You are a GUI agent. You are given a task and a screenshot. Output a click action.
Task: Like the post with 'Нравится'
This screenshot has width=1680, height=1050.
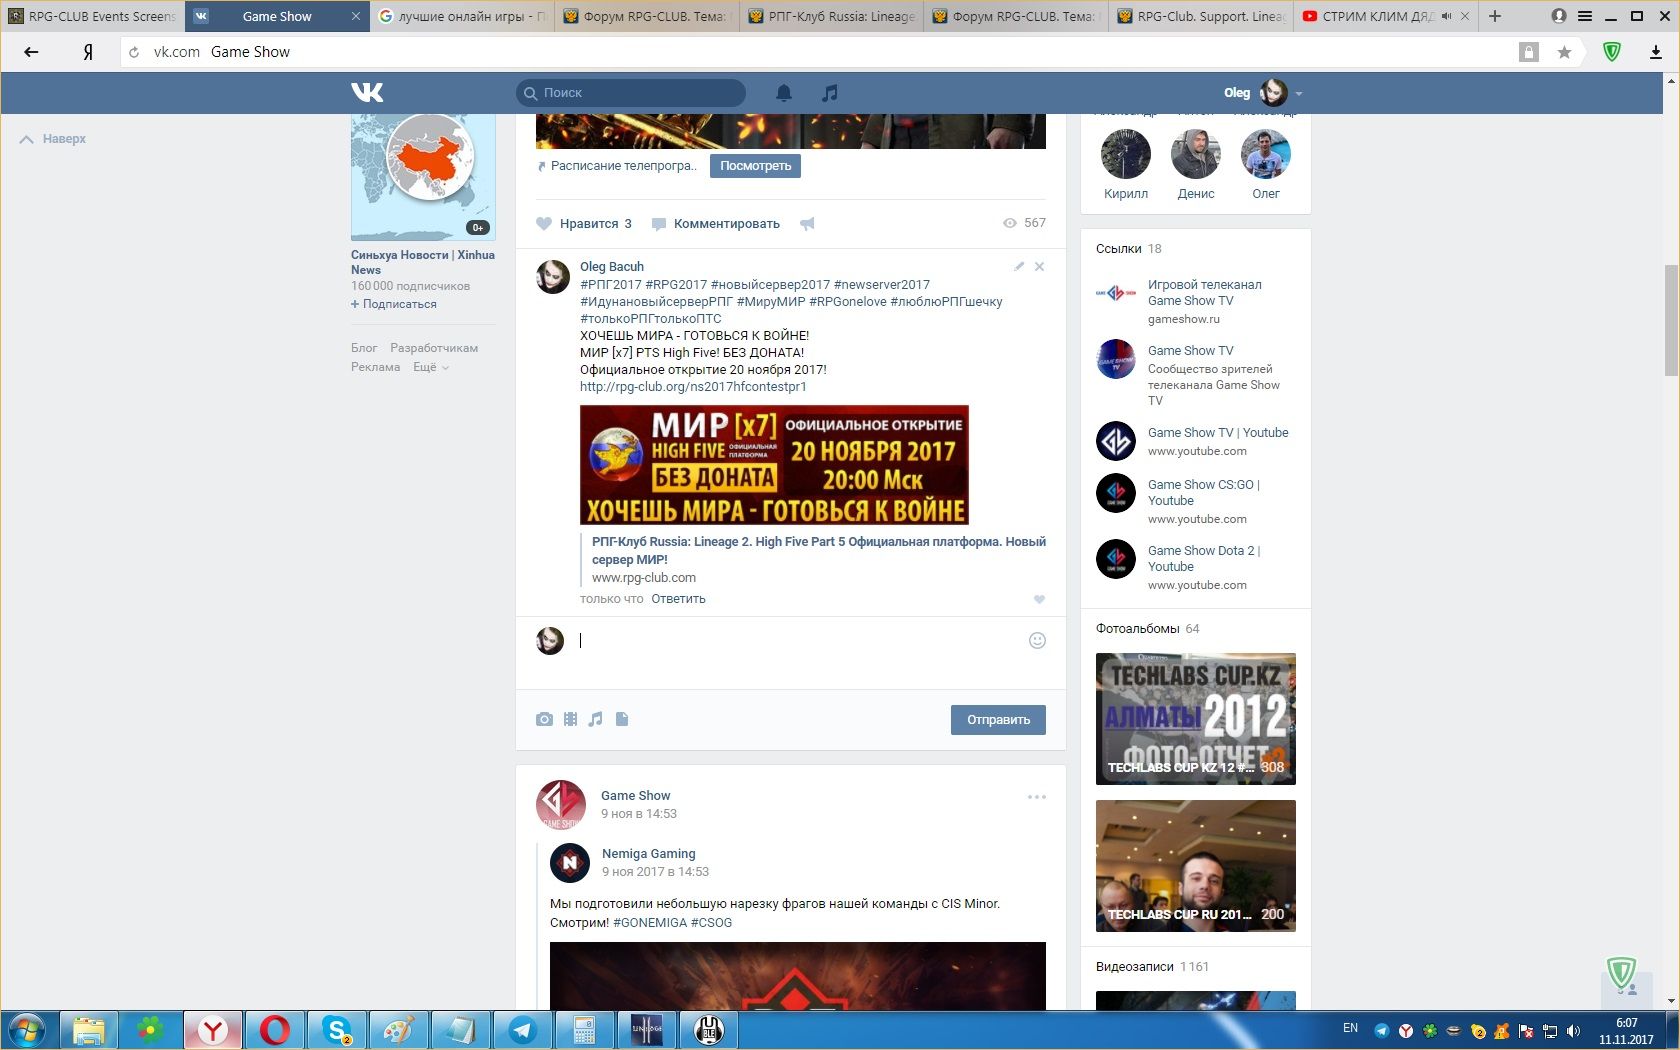(x=584, y=224)
